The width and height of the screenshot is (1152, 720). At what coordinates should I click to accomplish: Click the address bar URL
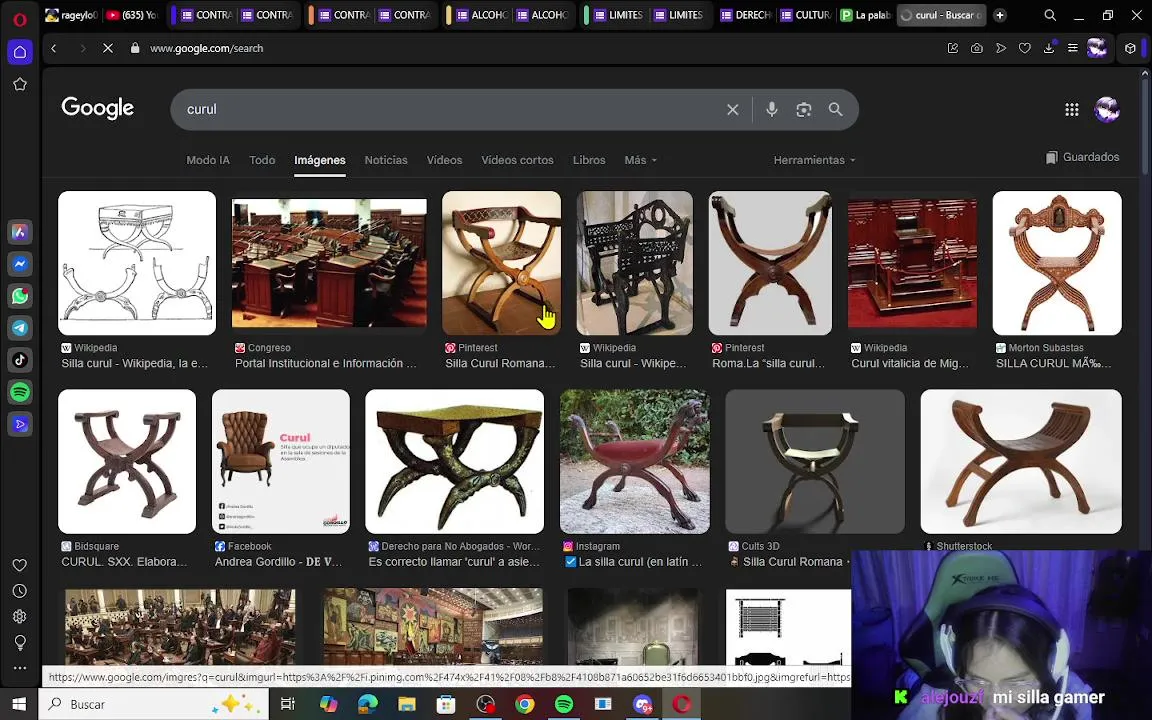coord(206,48)
